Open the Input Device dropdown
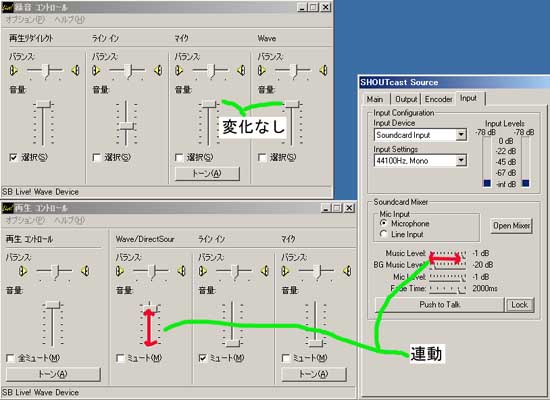Image resolution: width=550 pixels, height=400 pixels. [x=461, y=135]
